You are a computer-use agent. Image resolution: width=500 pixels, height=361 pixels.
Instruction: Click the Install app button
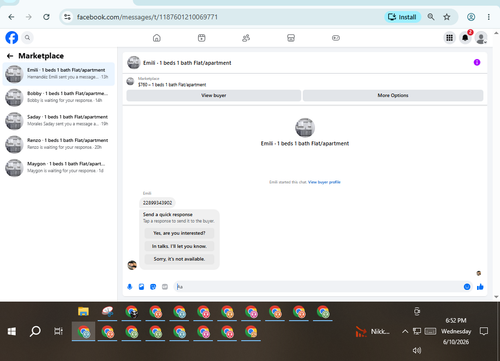[x=403, y=17]
